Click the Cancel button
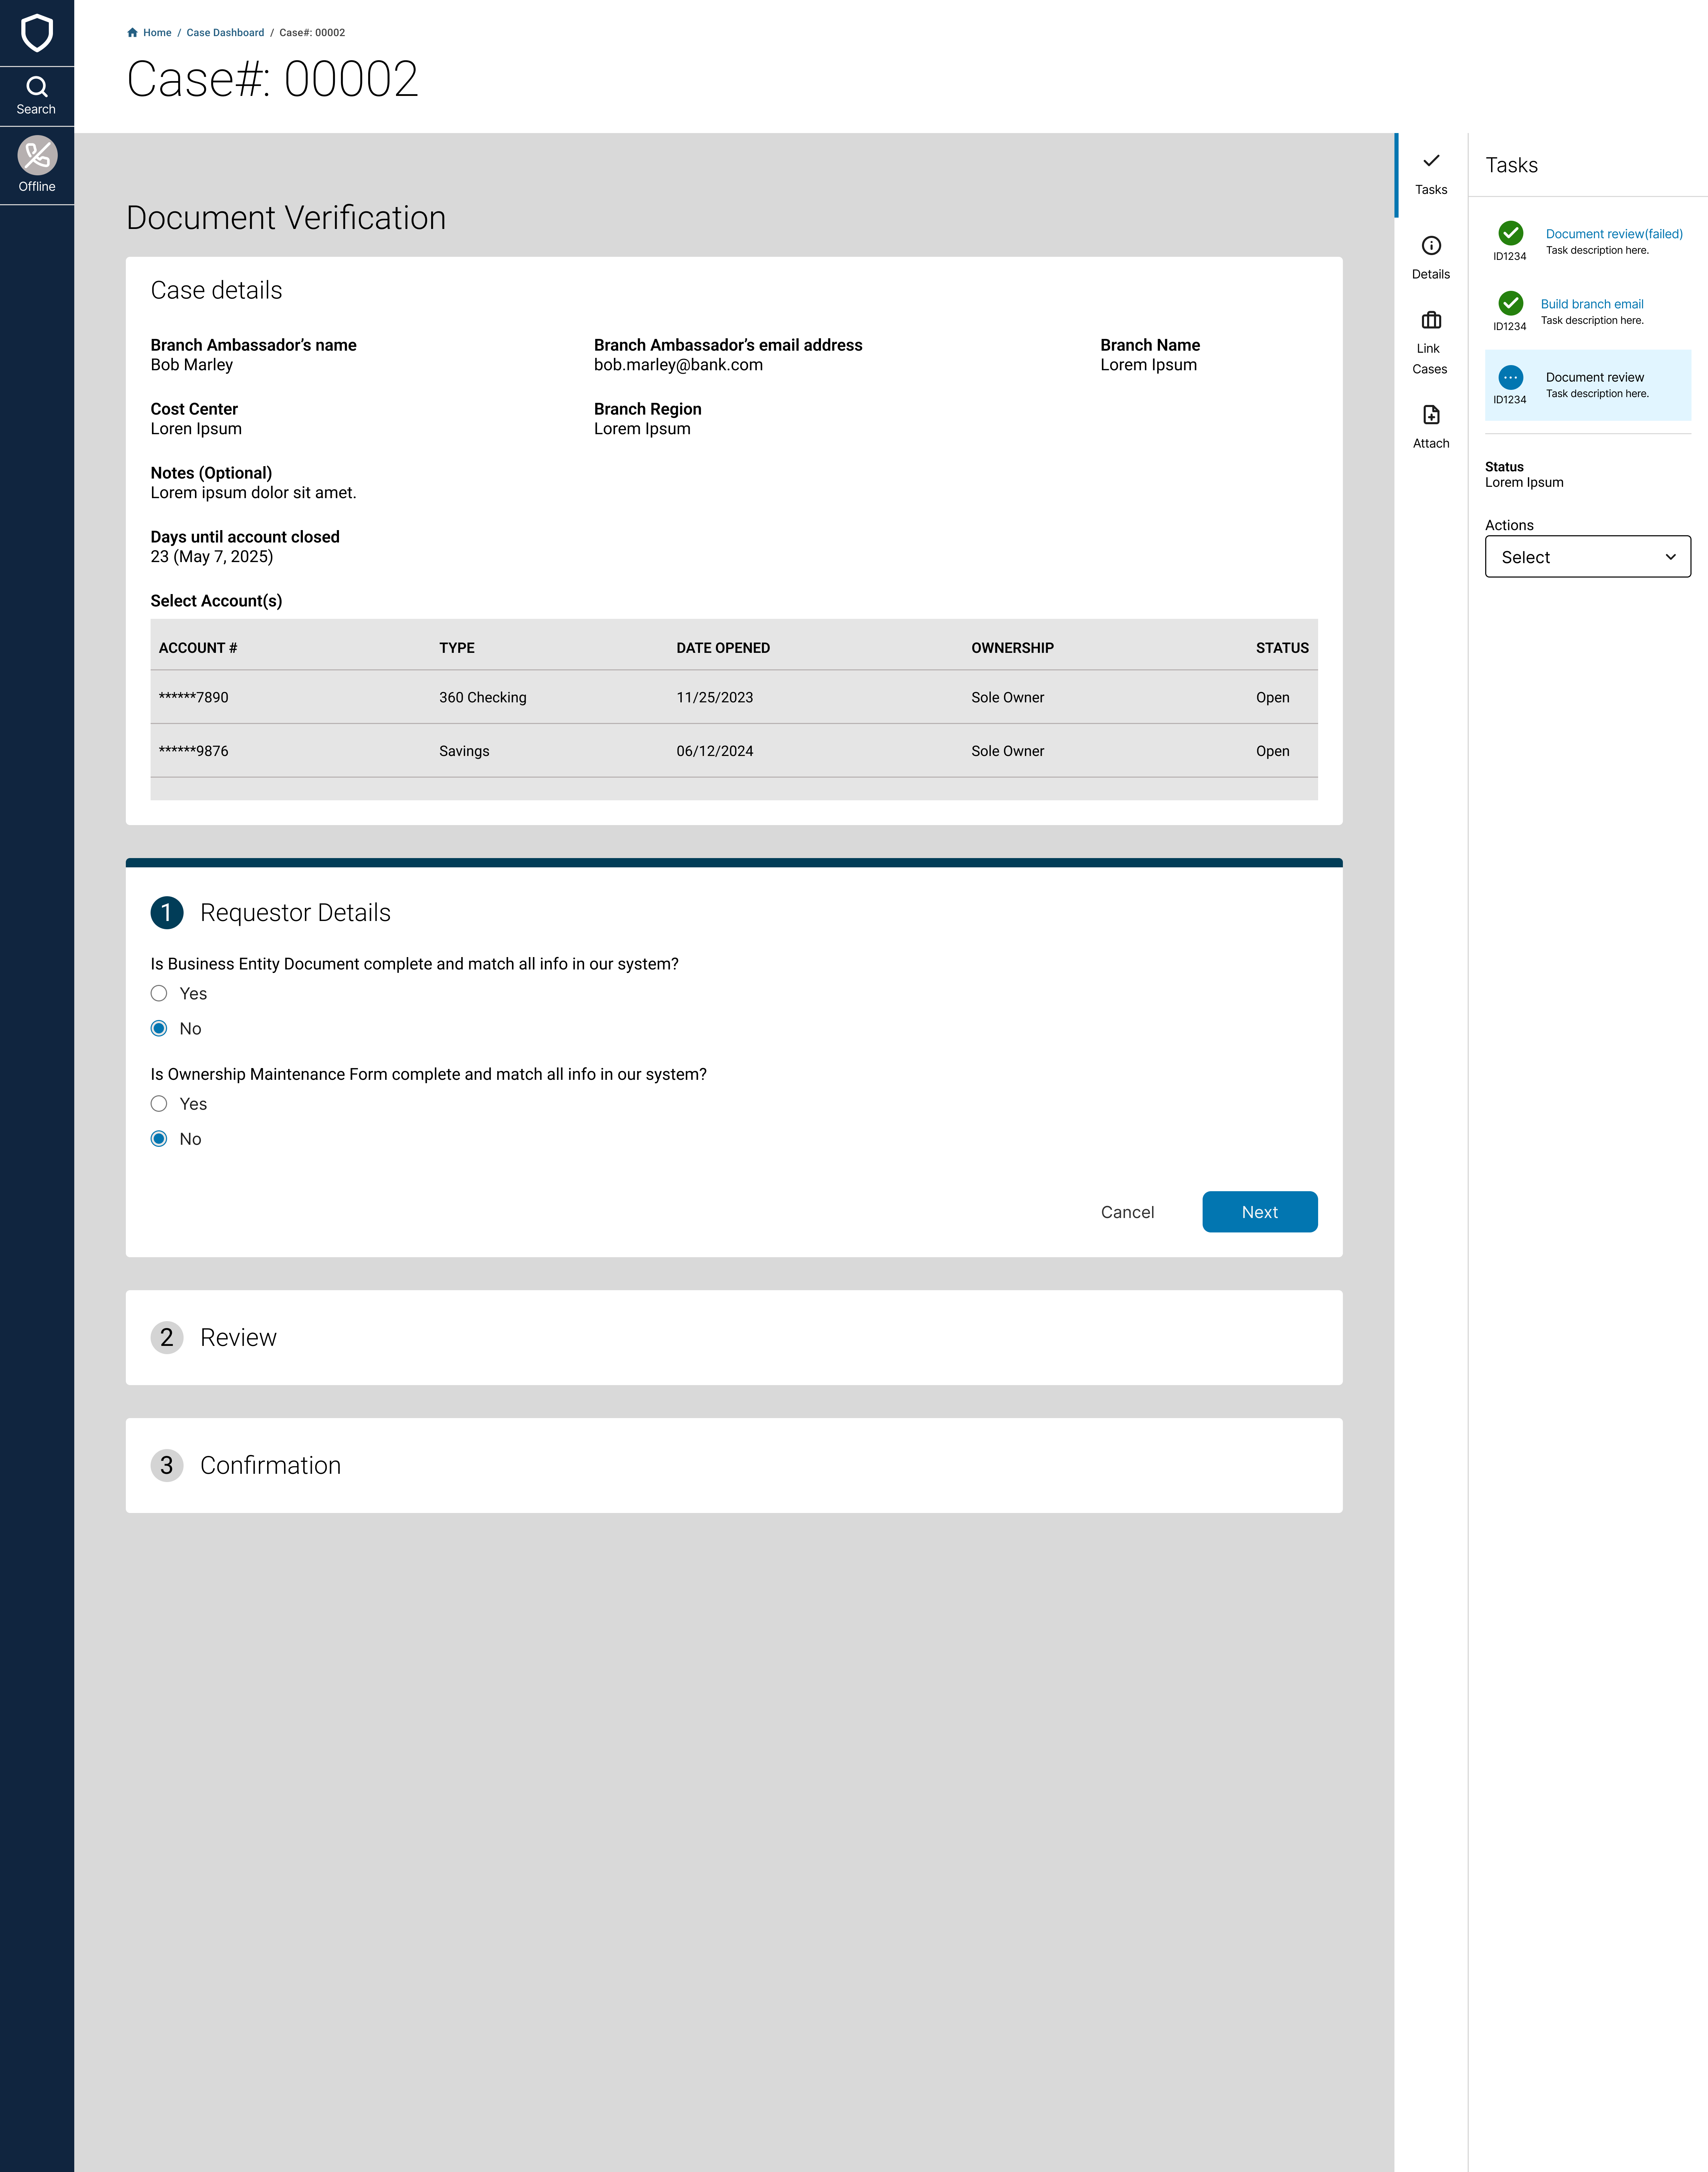 (1127, 1212)
